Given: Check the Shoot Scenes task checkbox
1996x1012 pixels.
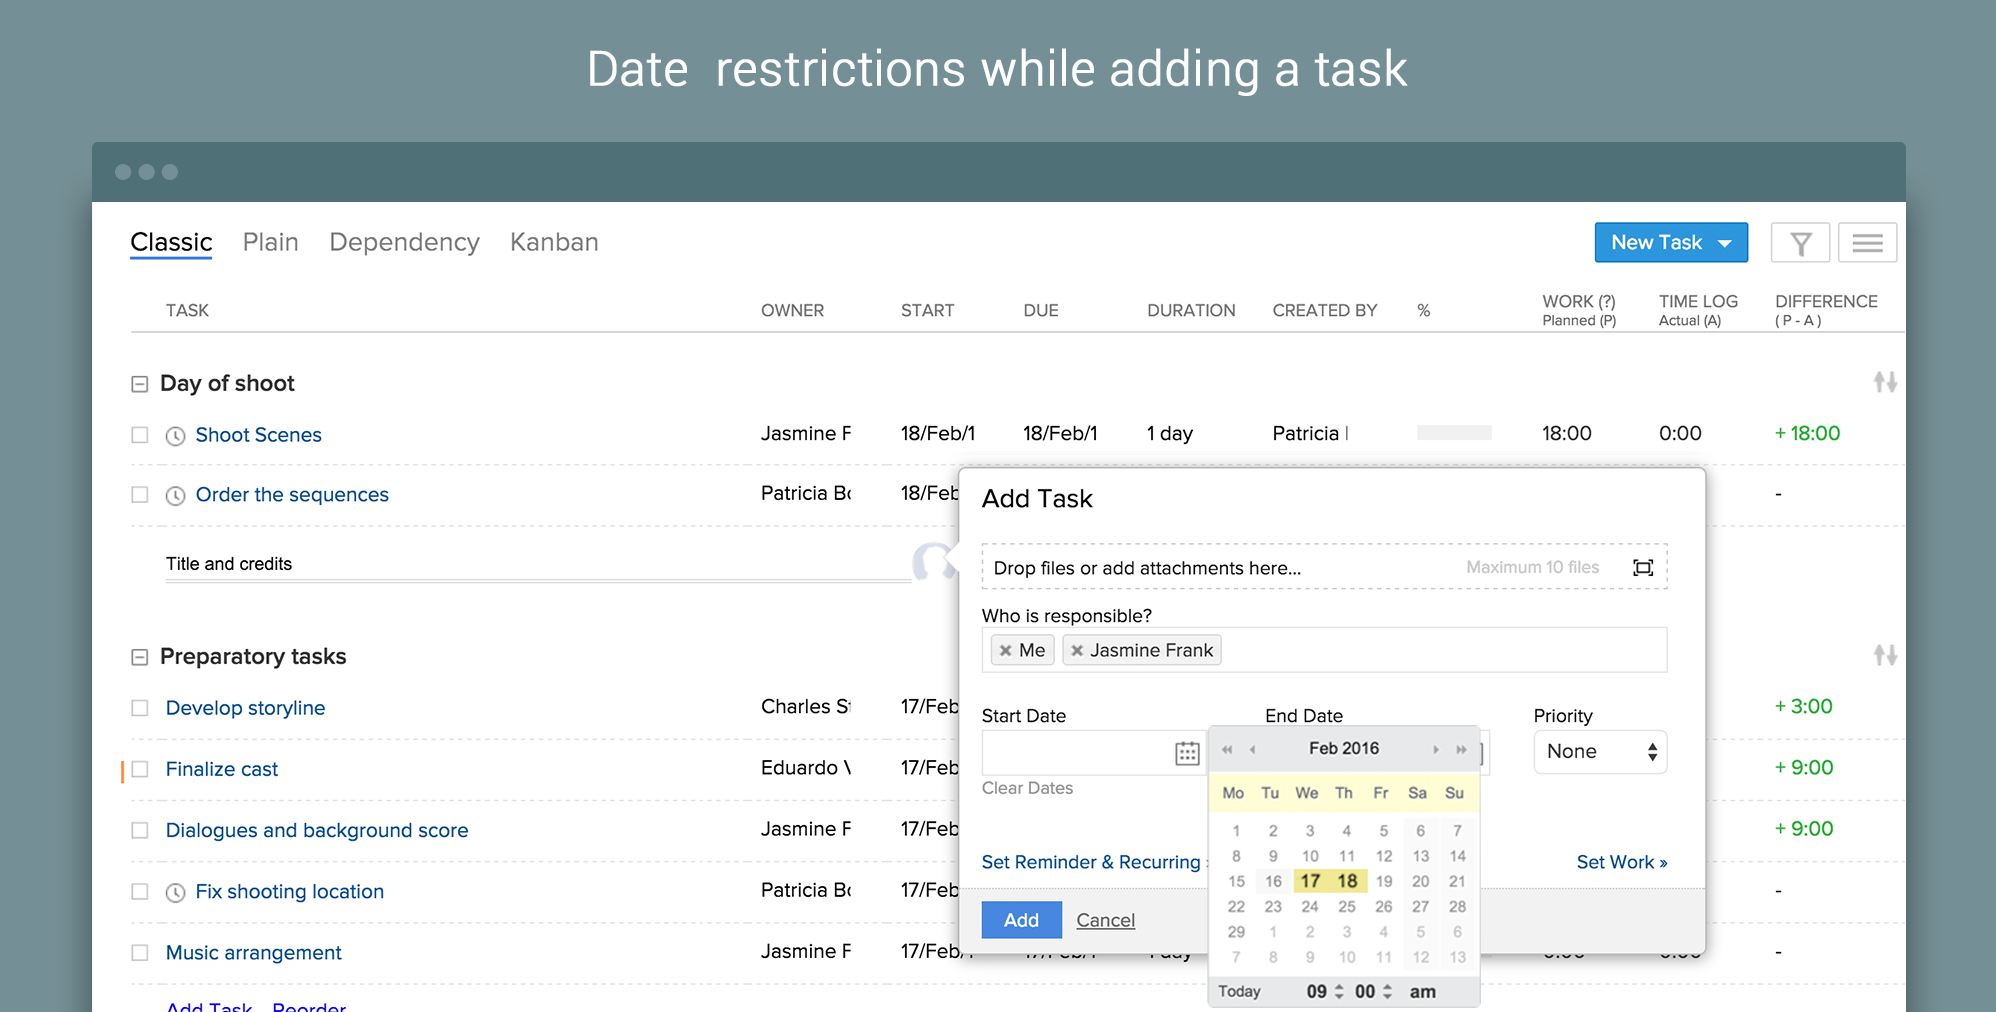Looking at the screenshot, I should pos(140,435).
